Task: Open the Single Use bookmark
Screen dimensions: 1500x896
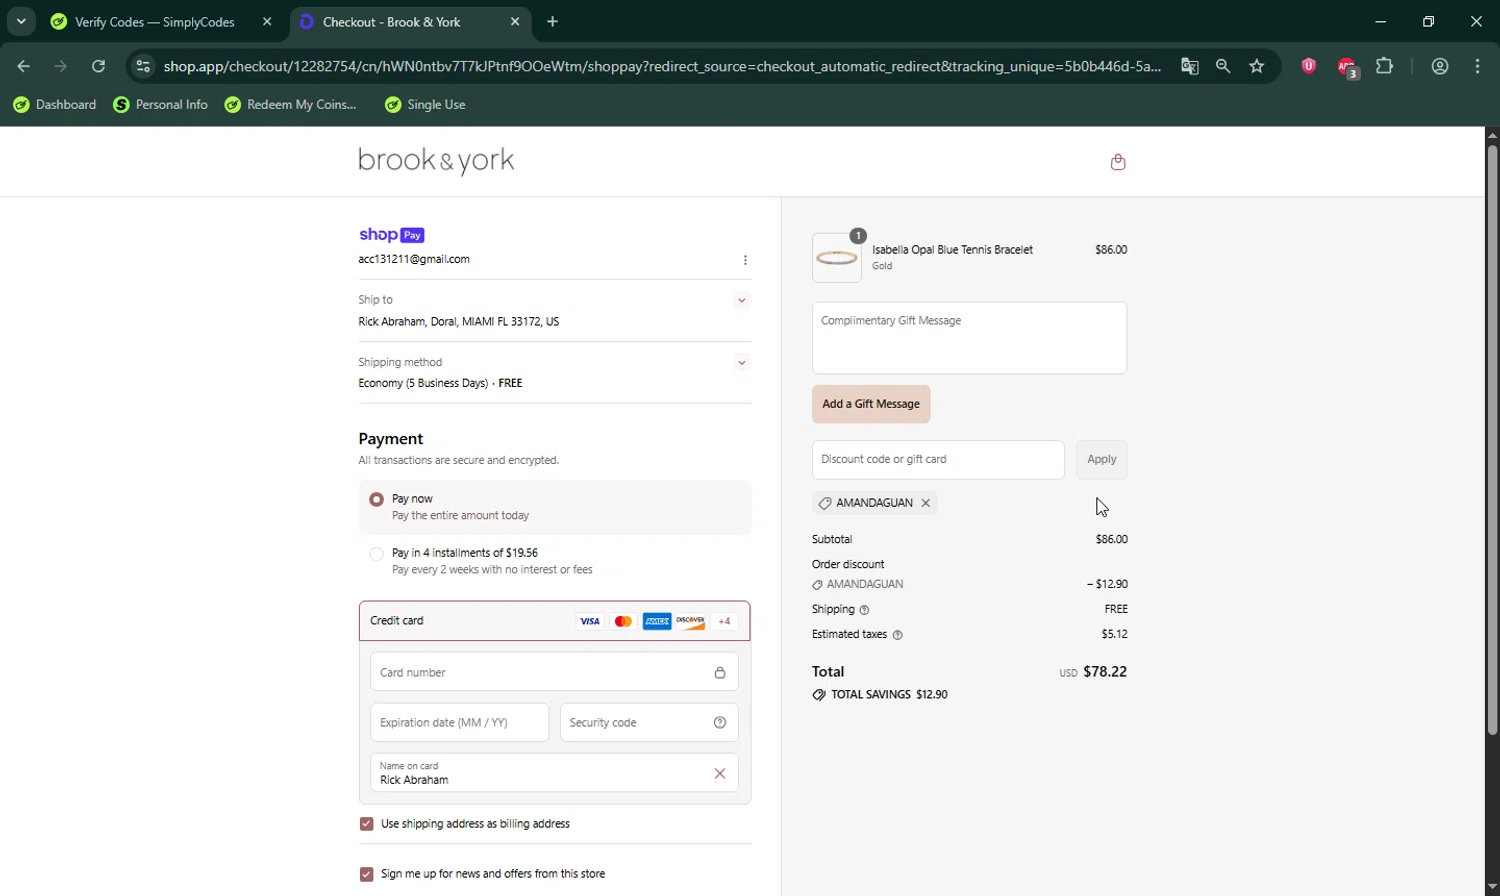Action: coord(425,105)
